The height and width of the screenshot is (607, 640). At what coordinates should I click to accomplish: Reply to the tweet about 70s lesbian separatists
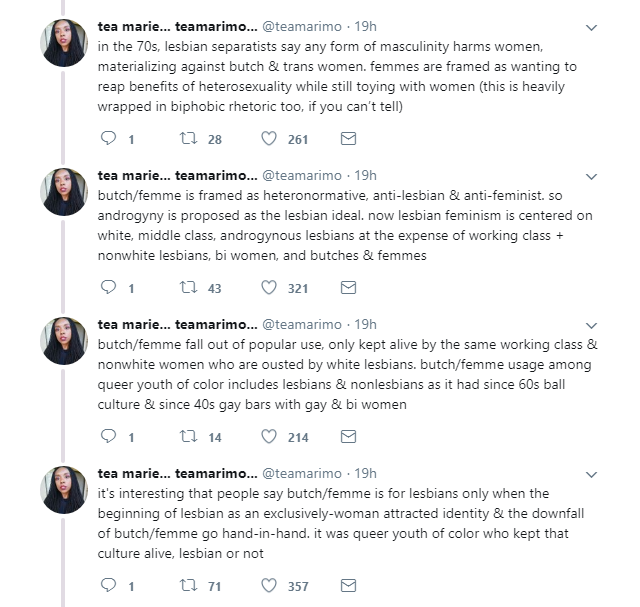point(109,139)
